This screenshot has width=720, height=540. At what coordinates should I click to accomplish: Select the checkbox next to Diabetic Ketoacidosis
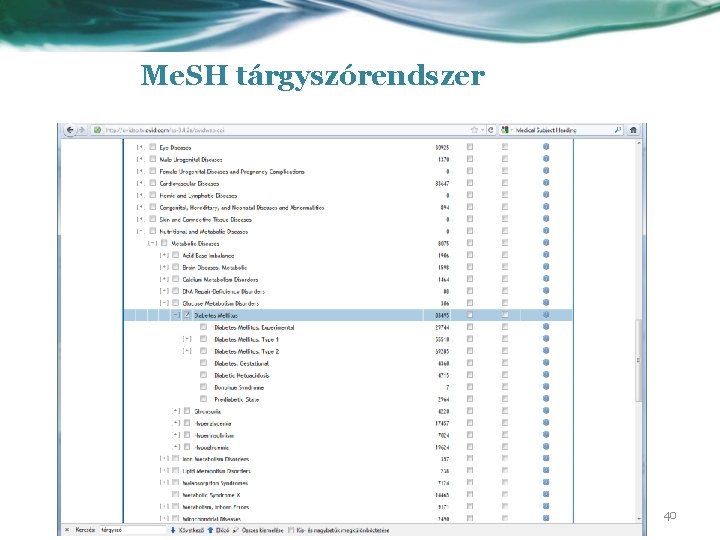click(x=203, y=375)
